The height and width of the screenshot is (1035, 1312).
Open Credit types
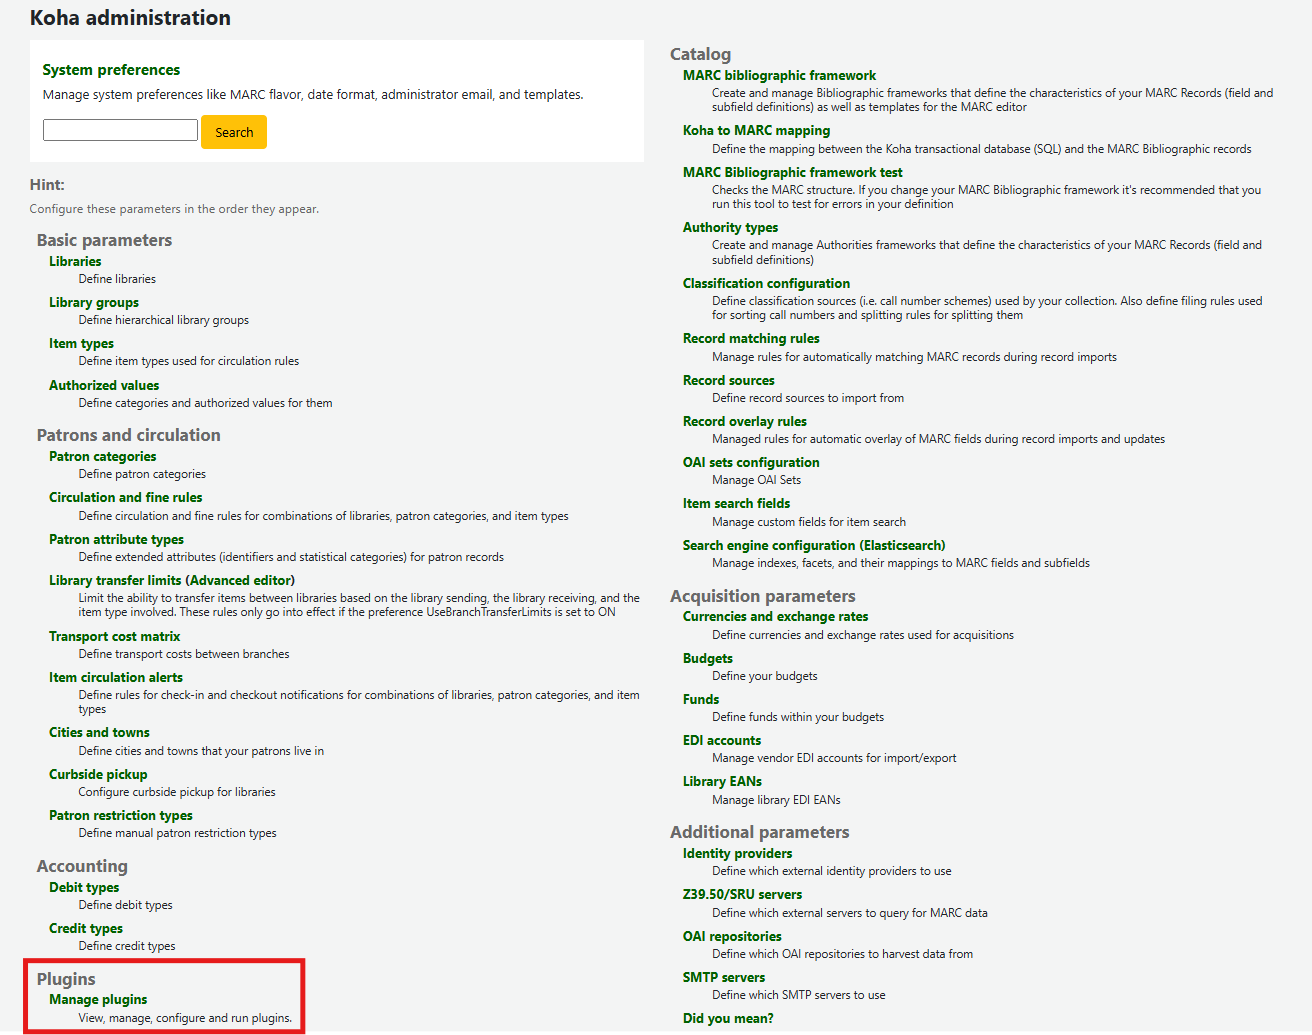click(86, 929)
